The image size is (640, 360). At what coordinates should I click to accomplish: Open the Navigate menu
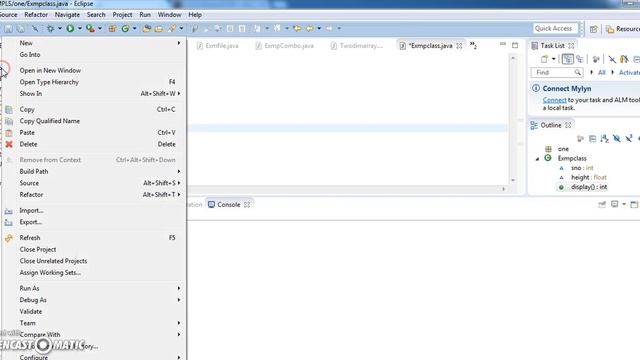coord(67,15)
